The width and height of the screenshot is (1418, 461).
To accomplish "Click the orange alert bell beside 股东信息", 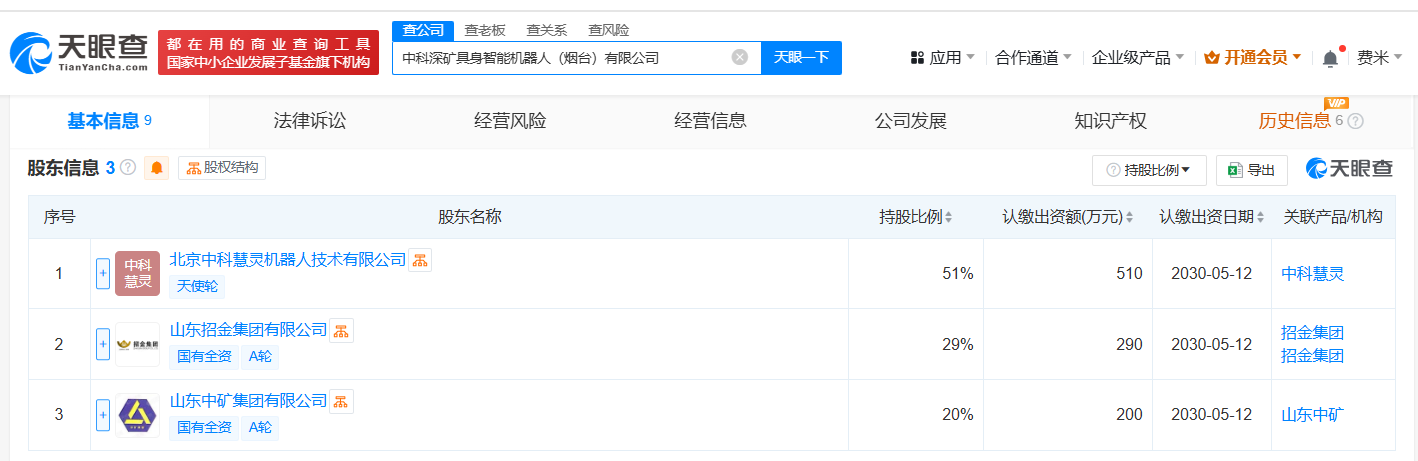I will click(157, 168).
